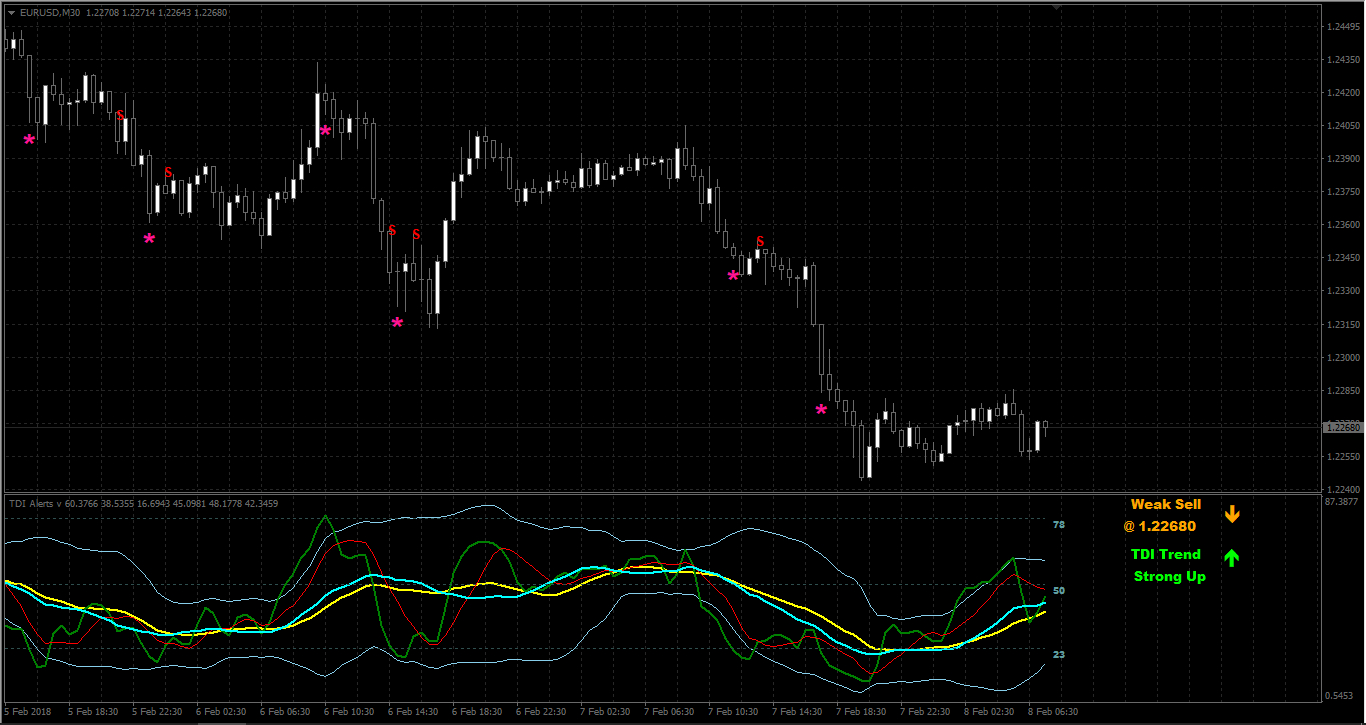Click the Strong Up trend text

pos(1170,576)
